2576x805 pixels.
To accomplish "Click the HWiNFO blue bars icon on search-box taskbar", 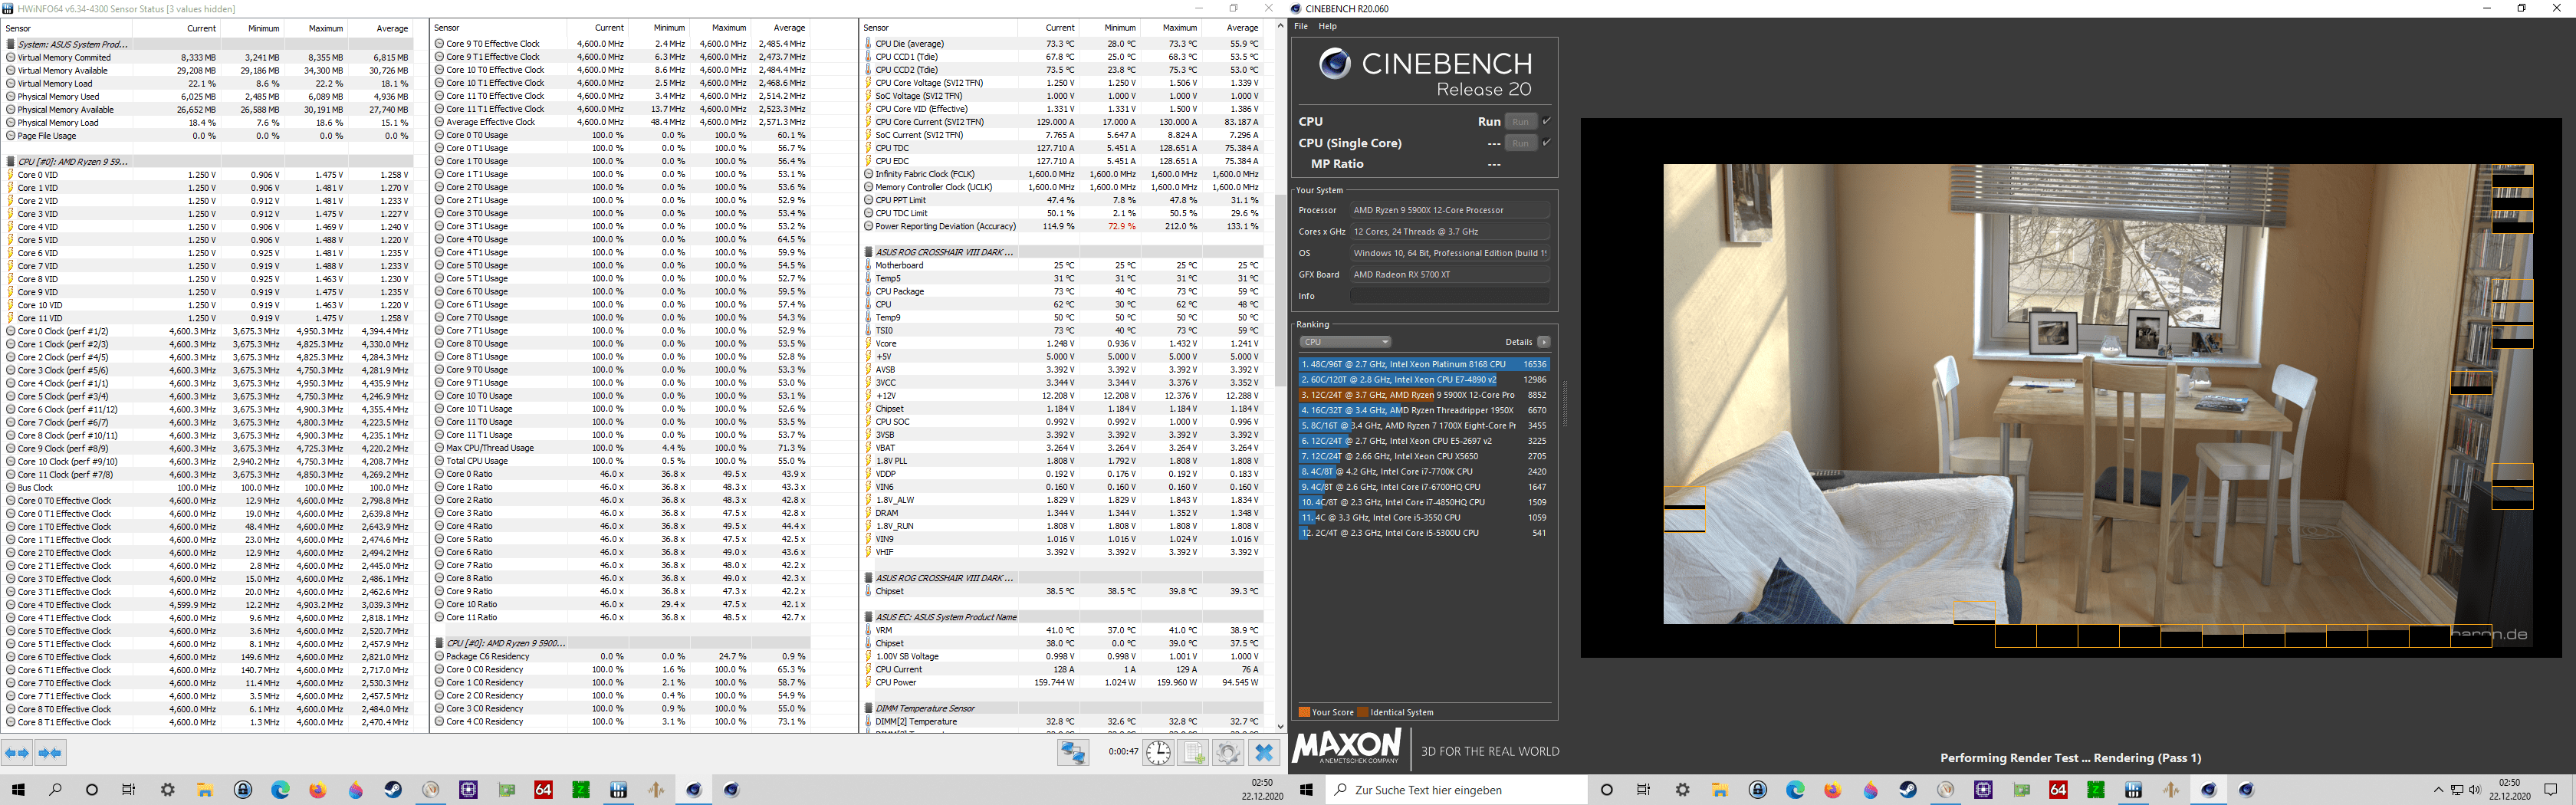I will pos(2133,790).
